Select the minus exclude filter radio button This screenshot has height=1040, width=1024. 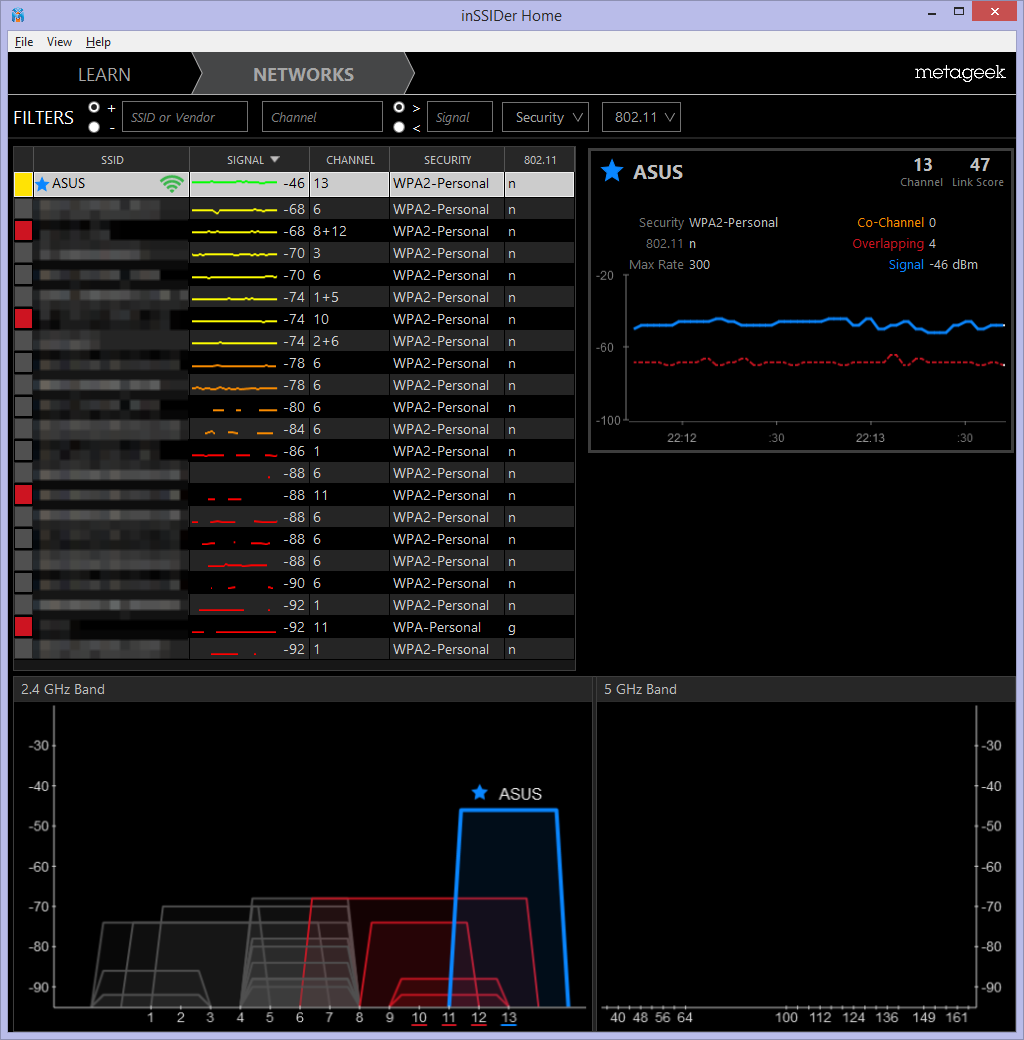tap(94, 127)
